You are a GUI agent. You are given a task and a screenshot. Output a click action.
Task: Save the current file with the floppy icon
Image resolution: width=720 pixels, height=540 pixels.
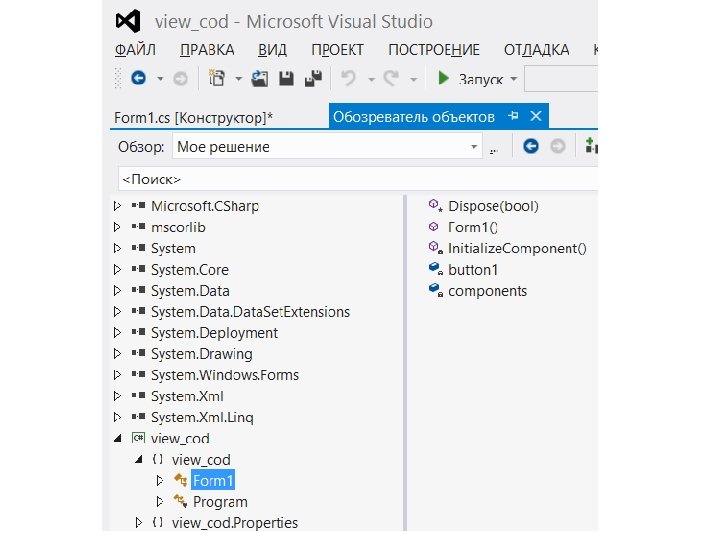[x=287, y=79]
